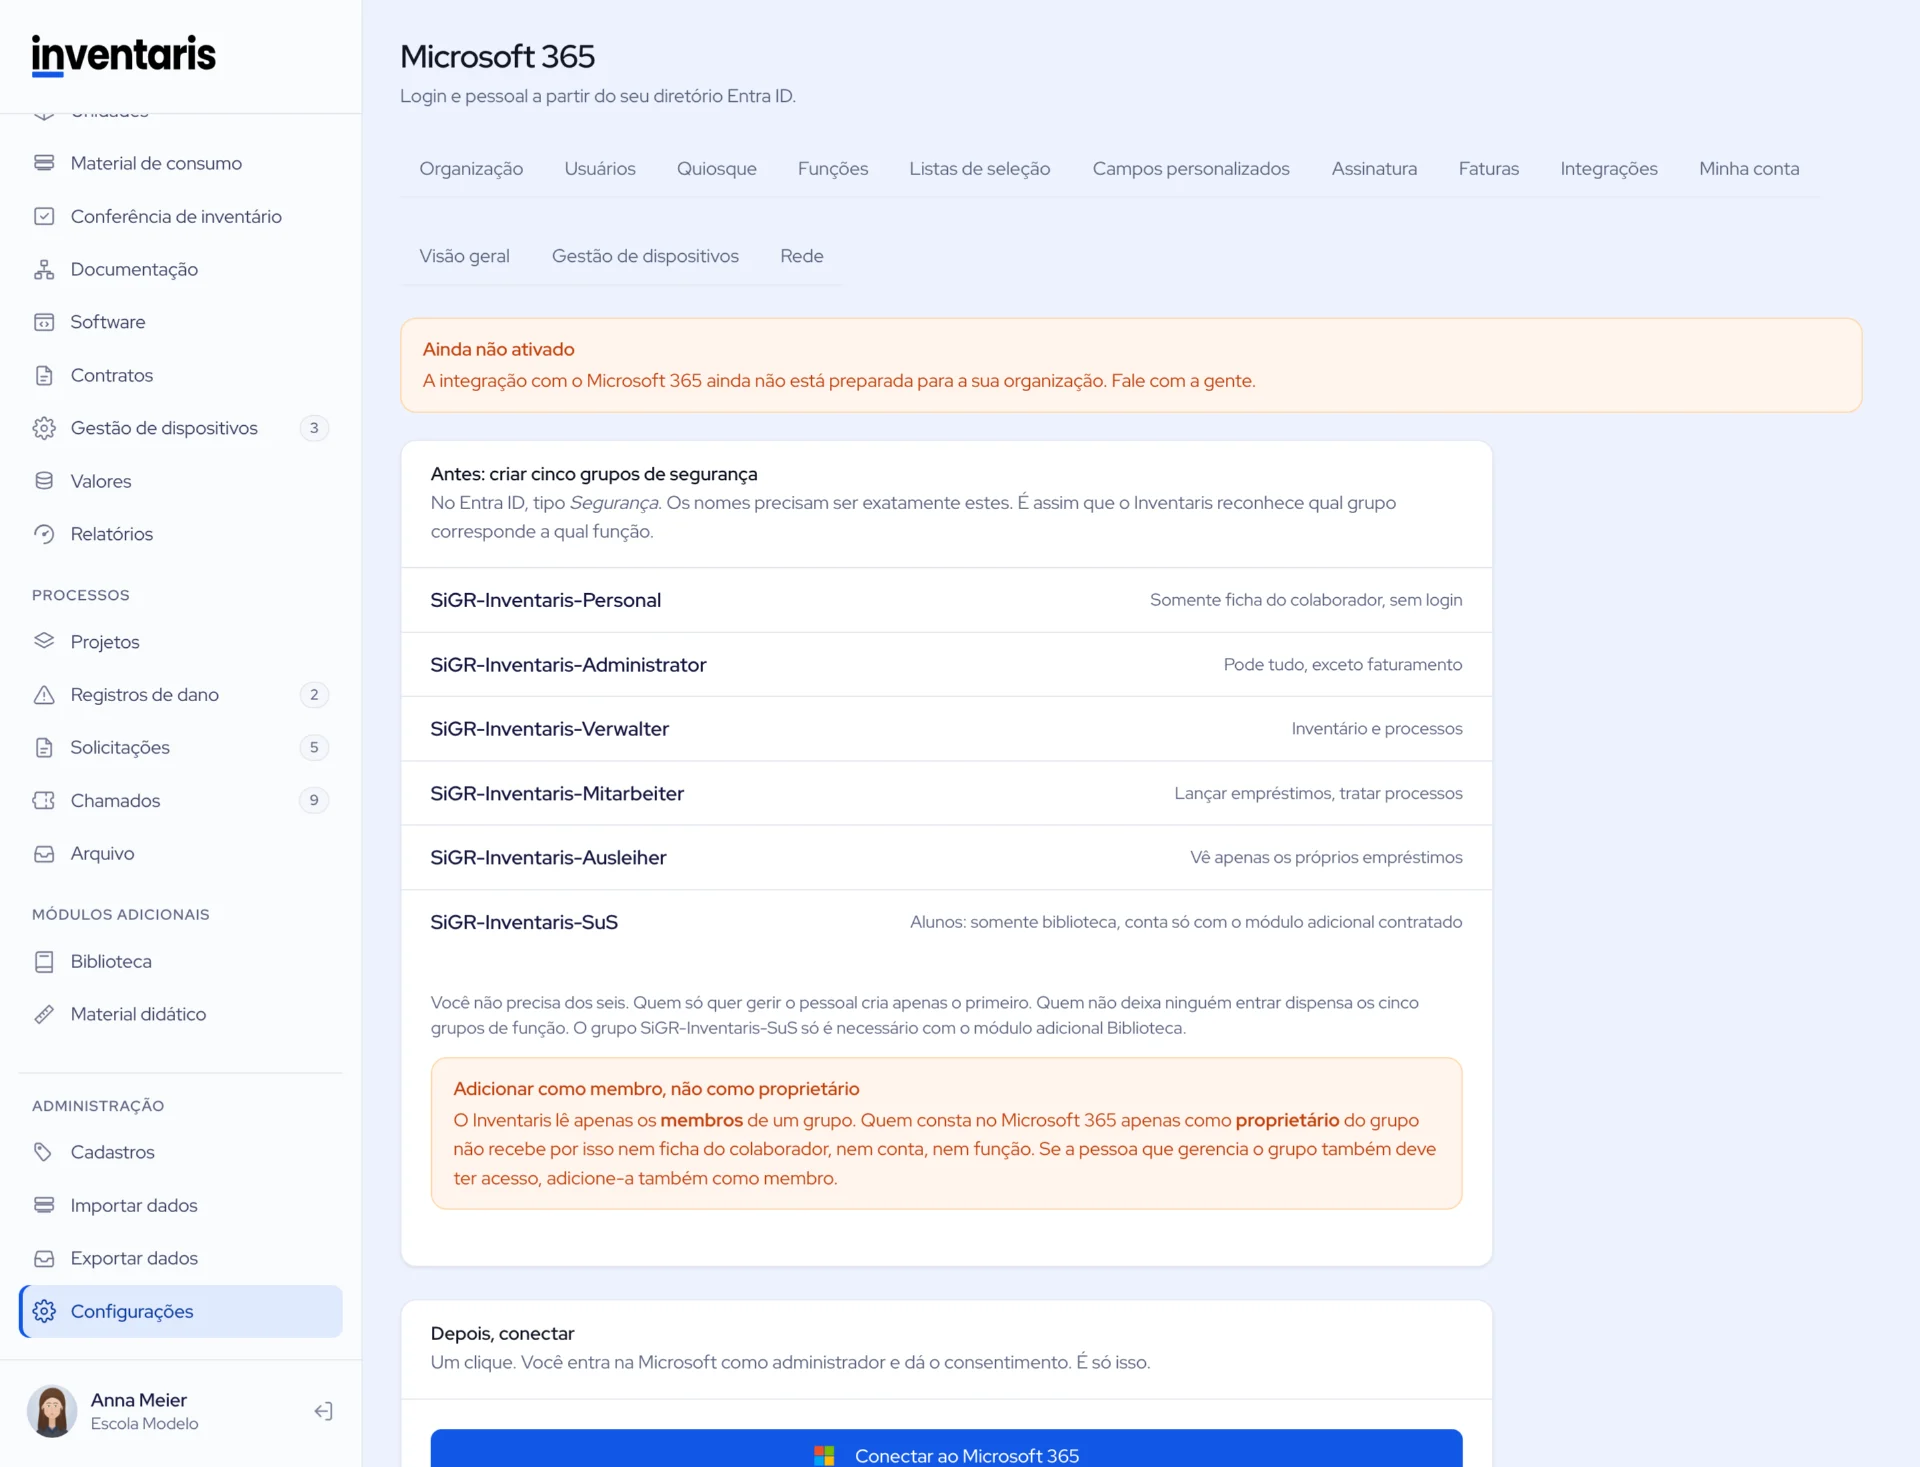Click the SiGR-Inventaris-SuS group name
The height and width of the screenshot is (1467, 1920).
pos(524,922)
